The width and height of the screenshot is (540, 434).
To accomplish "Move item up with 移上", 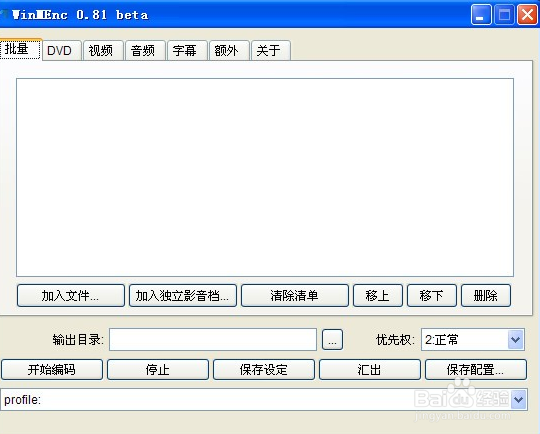I will (378, 296).
